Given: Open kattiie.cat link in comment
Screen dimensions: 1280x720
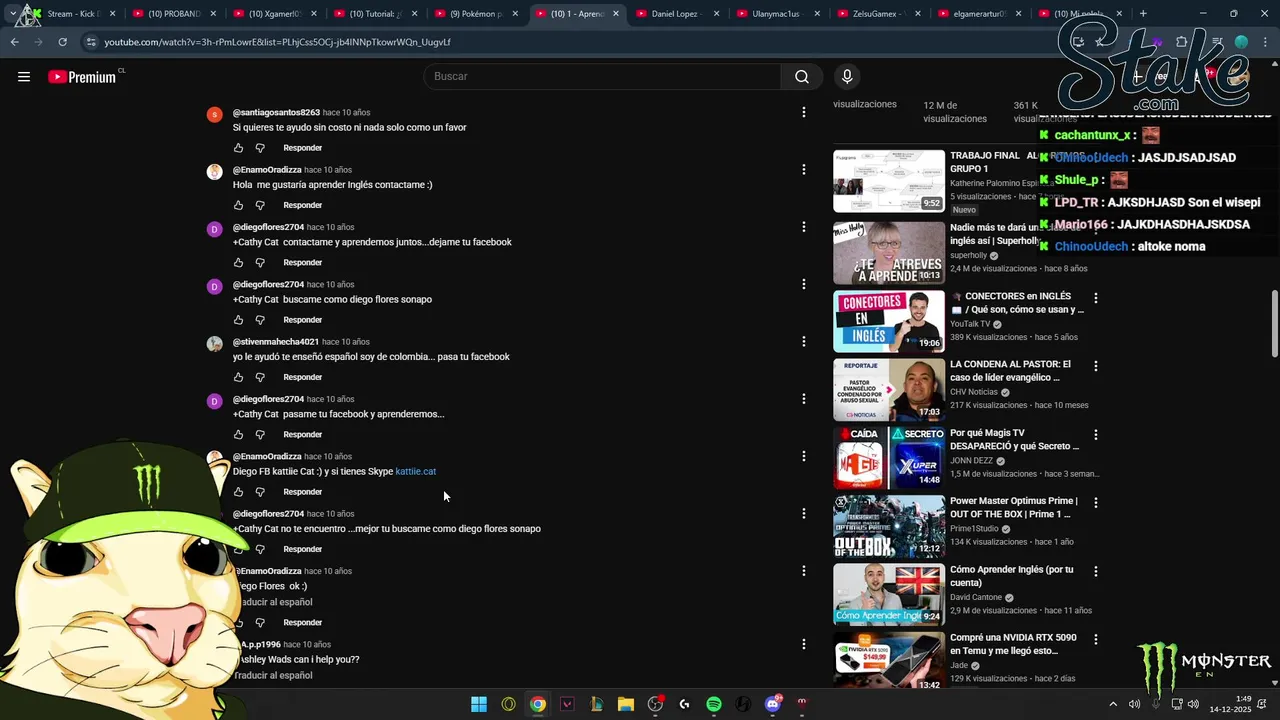Looking at the screenshot, I should pyautogui.click(x=415, y=472).
